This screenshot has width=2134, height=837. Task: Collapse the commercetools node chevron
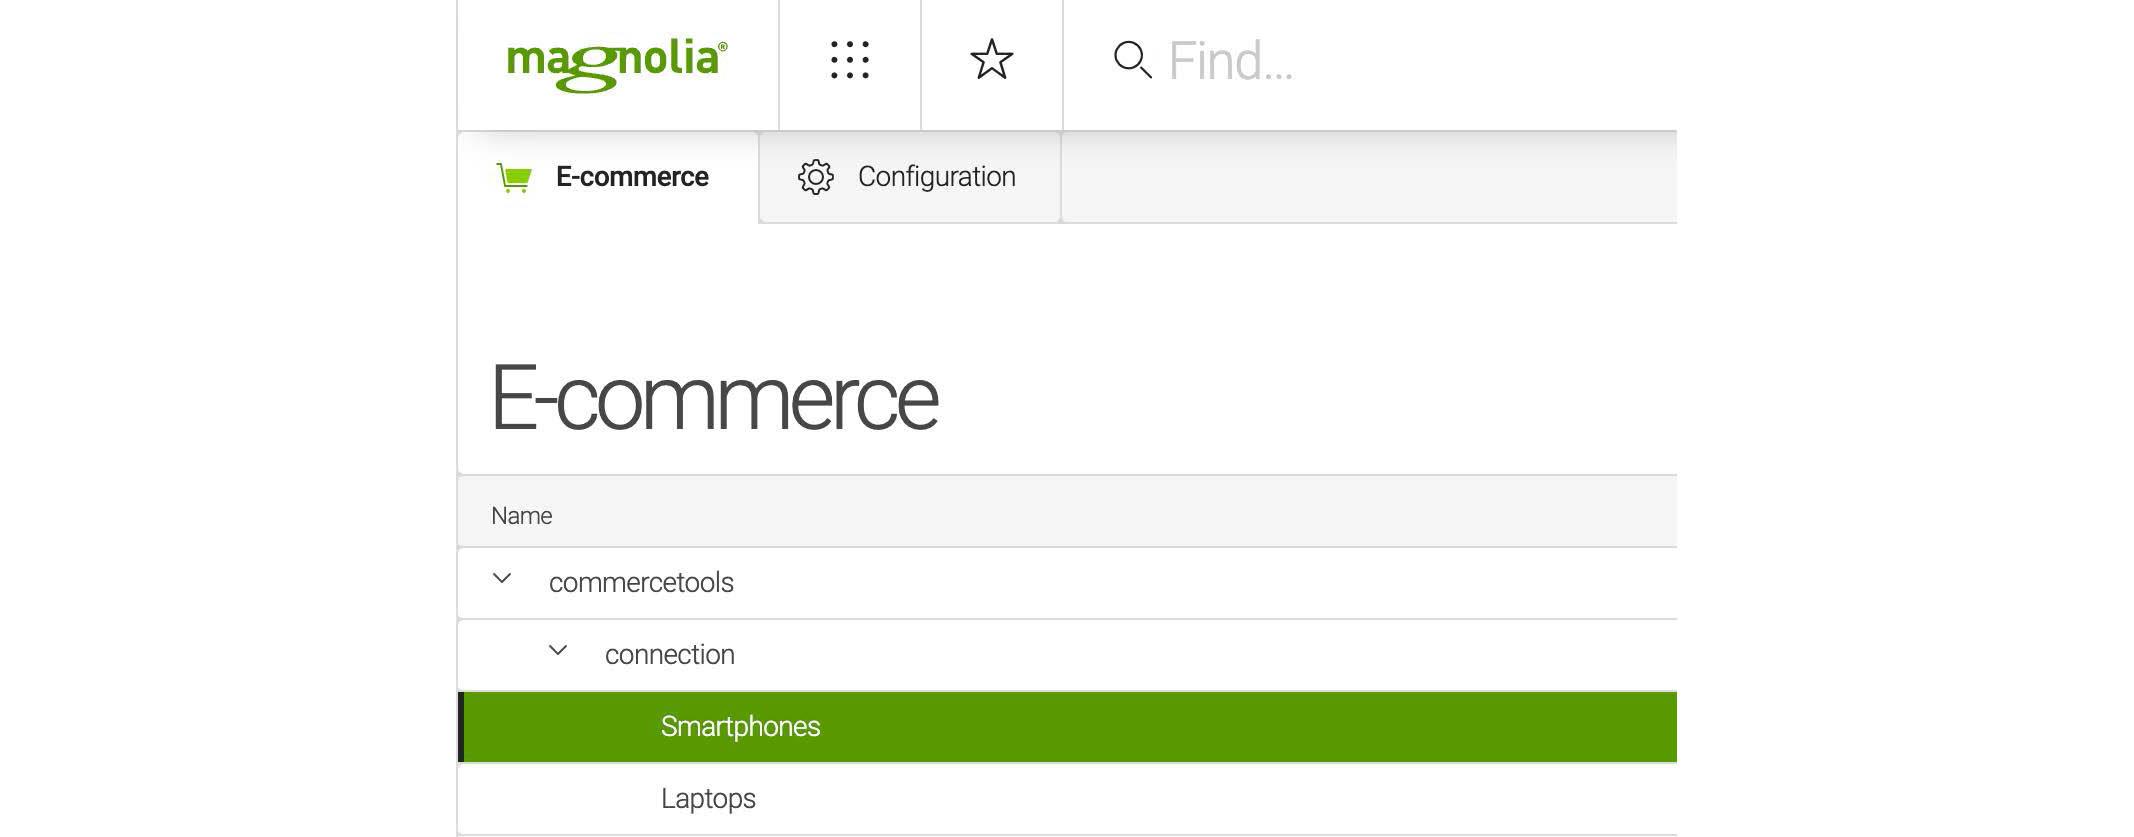click(502, 578)
